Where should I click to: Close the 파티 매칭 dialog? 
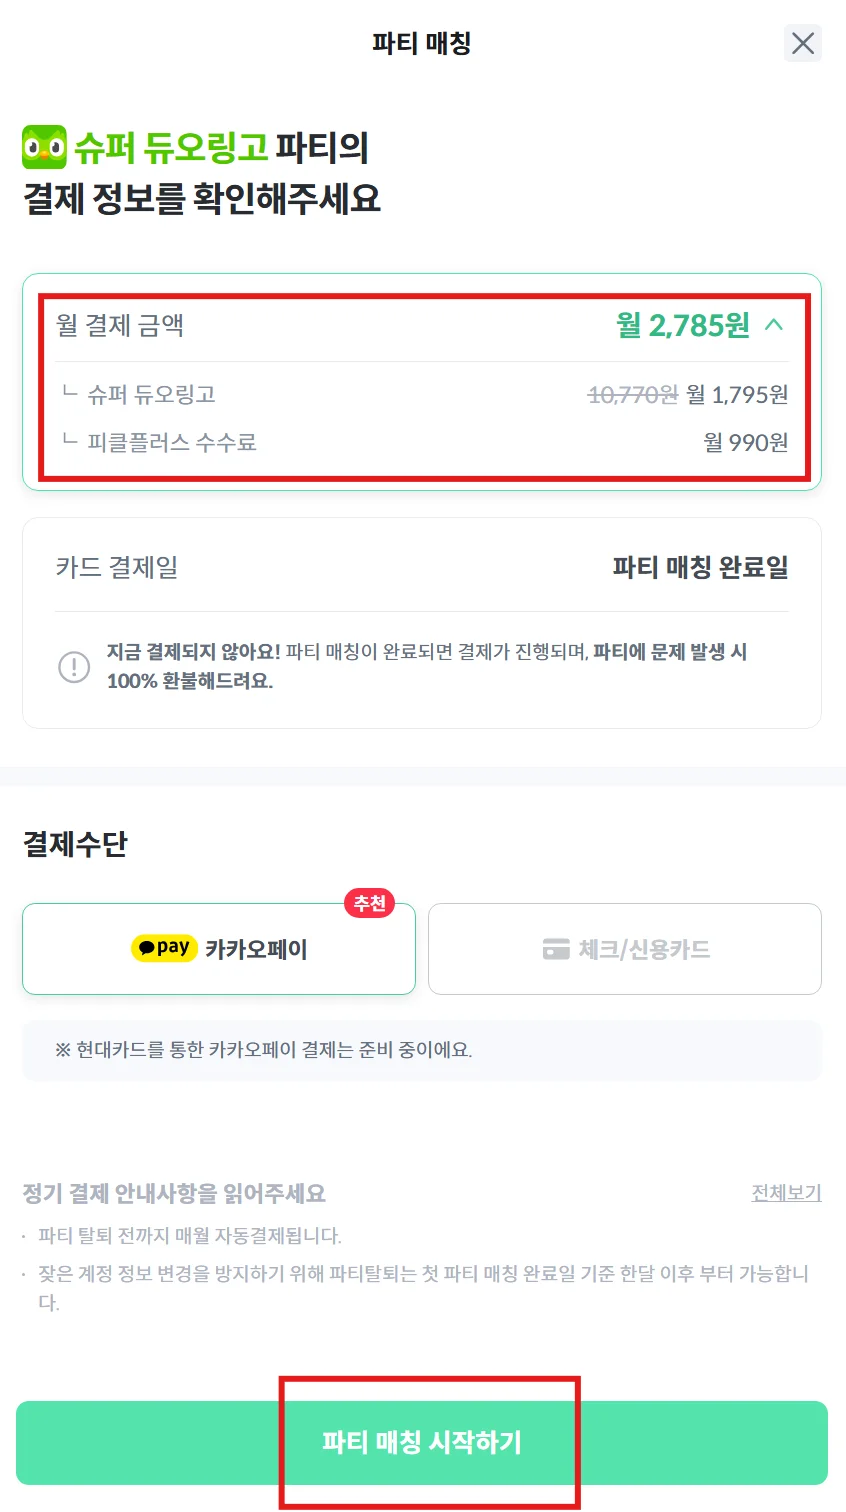(x=802, y=43)
